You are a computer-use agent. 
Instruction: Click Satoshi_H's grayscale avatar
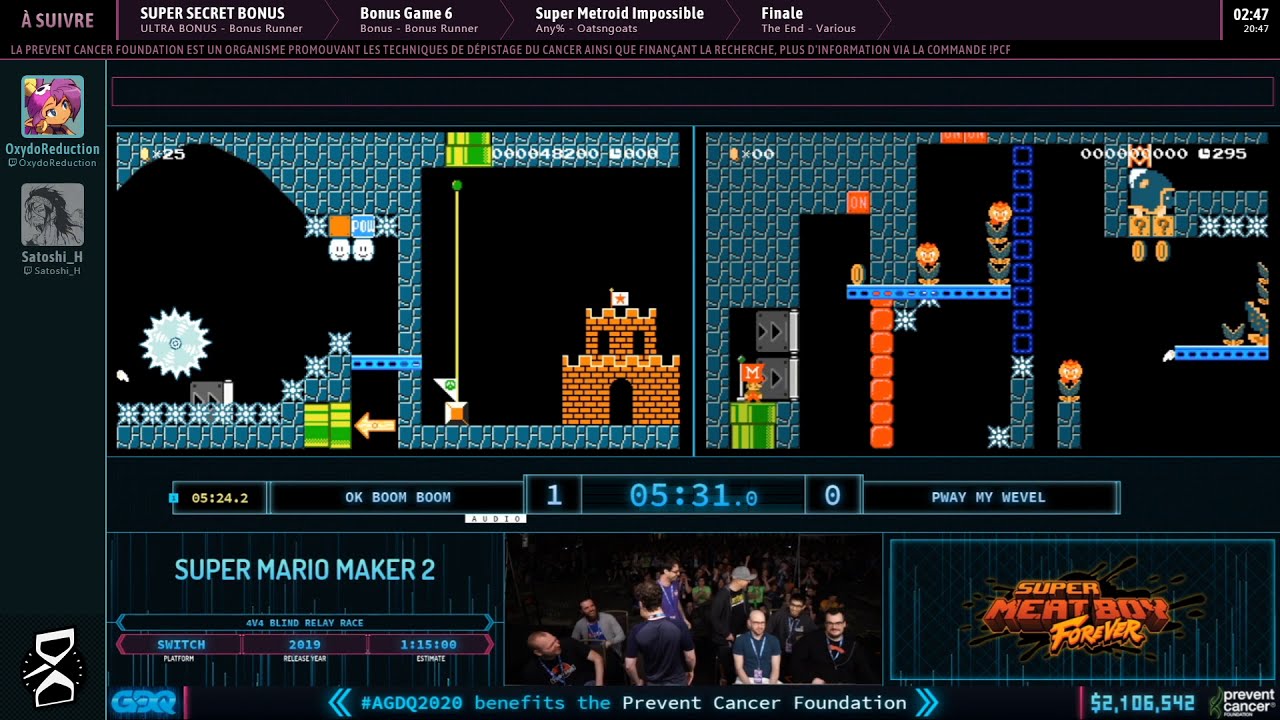53,215
